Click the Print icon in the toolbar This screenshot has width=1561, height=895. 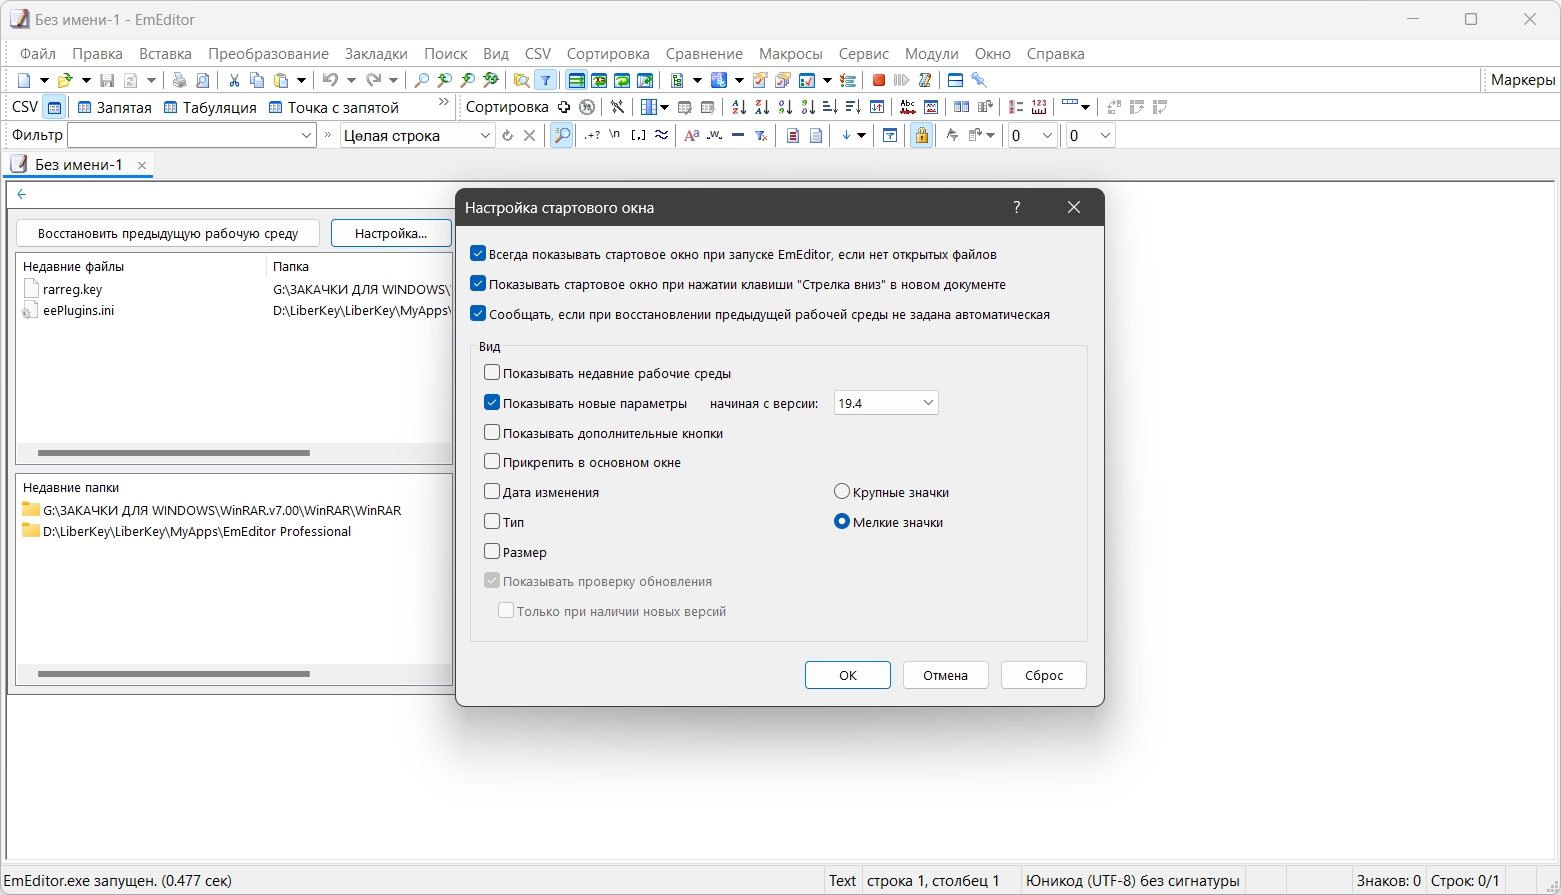(179, 80)
